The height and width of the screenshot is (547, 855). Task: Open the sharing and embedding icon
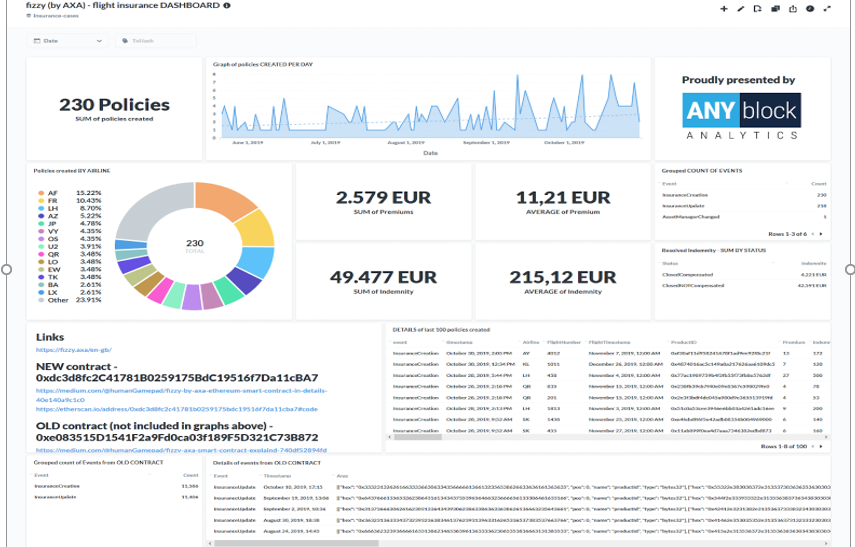pyautogui.click(x=793, y=9)
